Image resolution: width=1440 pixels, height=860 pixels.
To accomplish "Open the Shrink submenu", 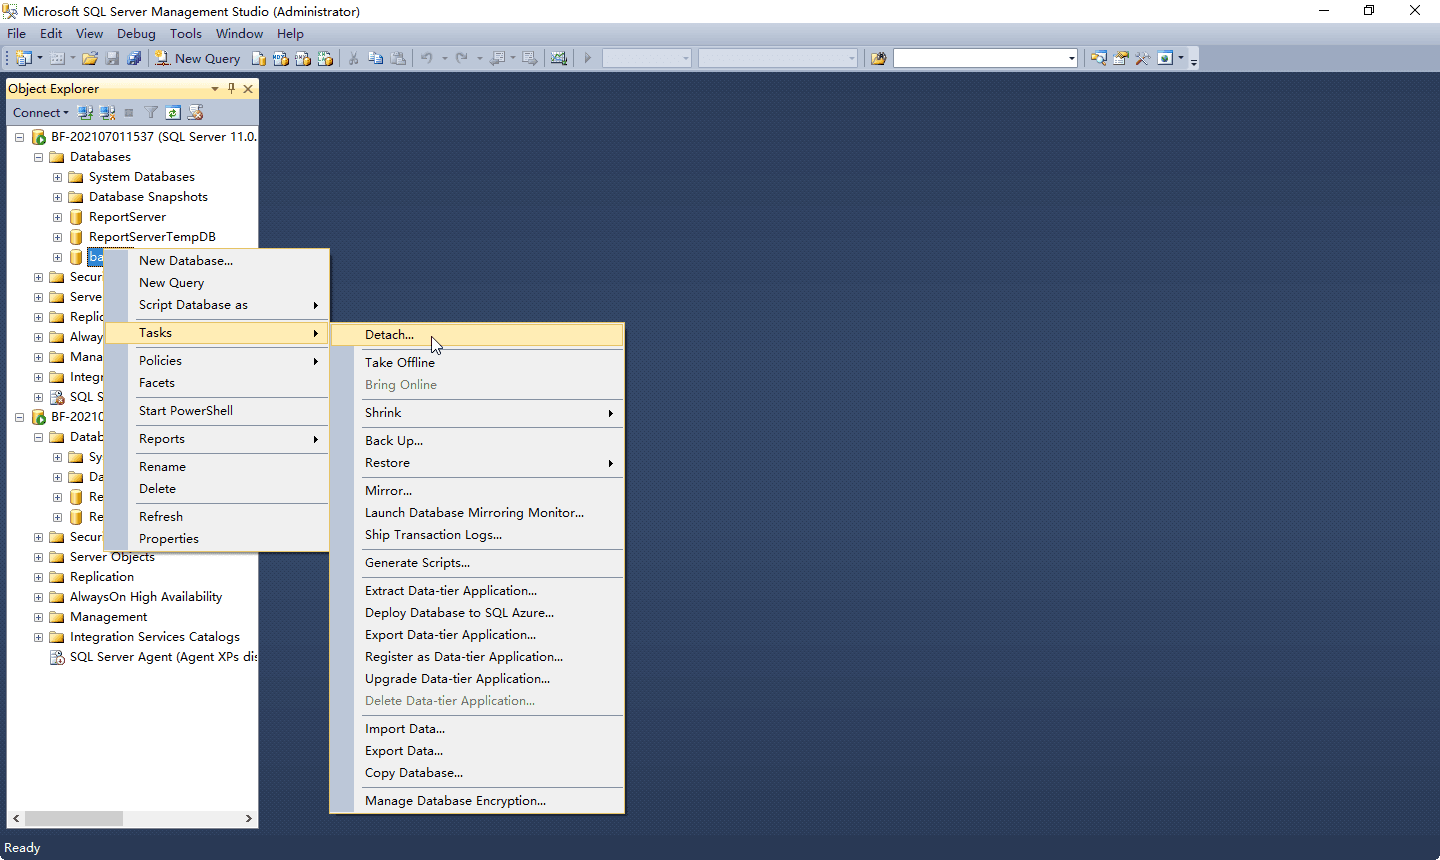I will pyautogui.click(x=477, y=413).
